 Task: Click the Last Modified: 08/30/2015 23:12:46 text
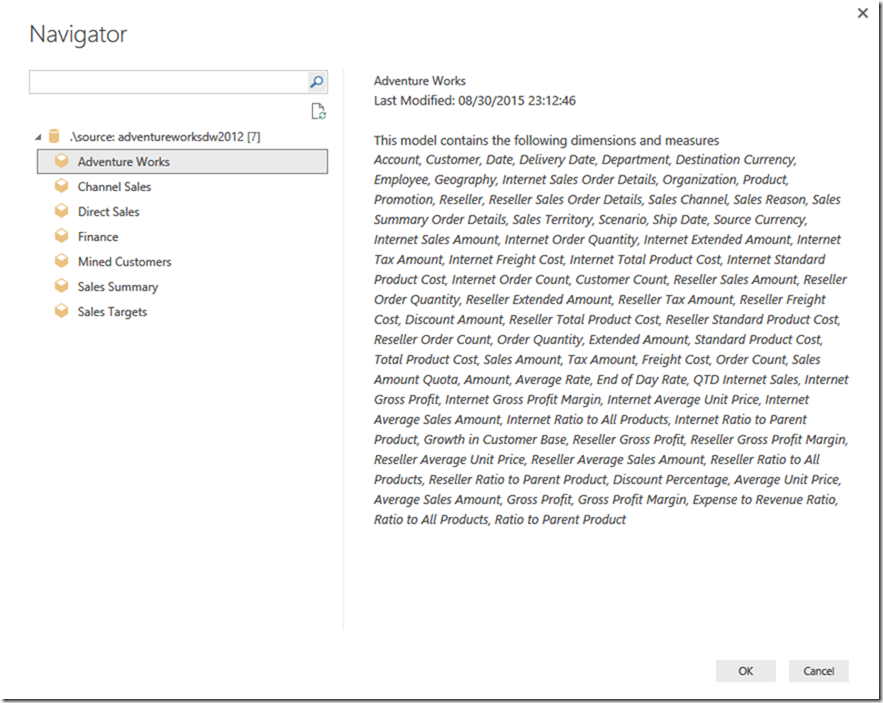click(475, 101)
